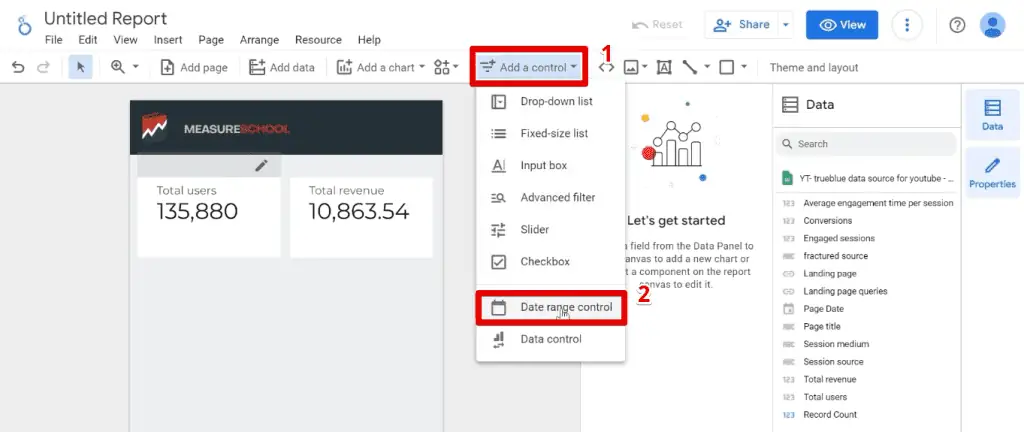Open the Properties panel tab
Image resolution: width=1024 pixels, height=432 pixels.
[x=992, y=172]
